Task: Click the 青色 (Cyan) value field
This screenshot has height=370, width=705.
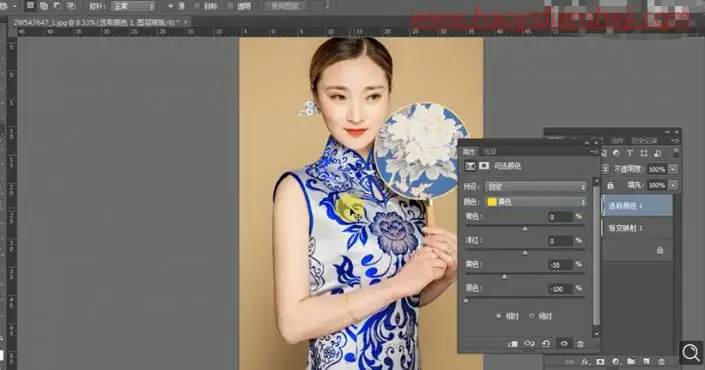Action: coord(560,217)
